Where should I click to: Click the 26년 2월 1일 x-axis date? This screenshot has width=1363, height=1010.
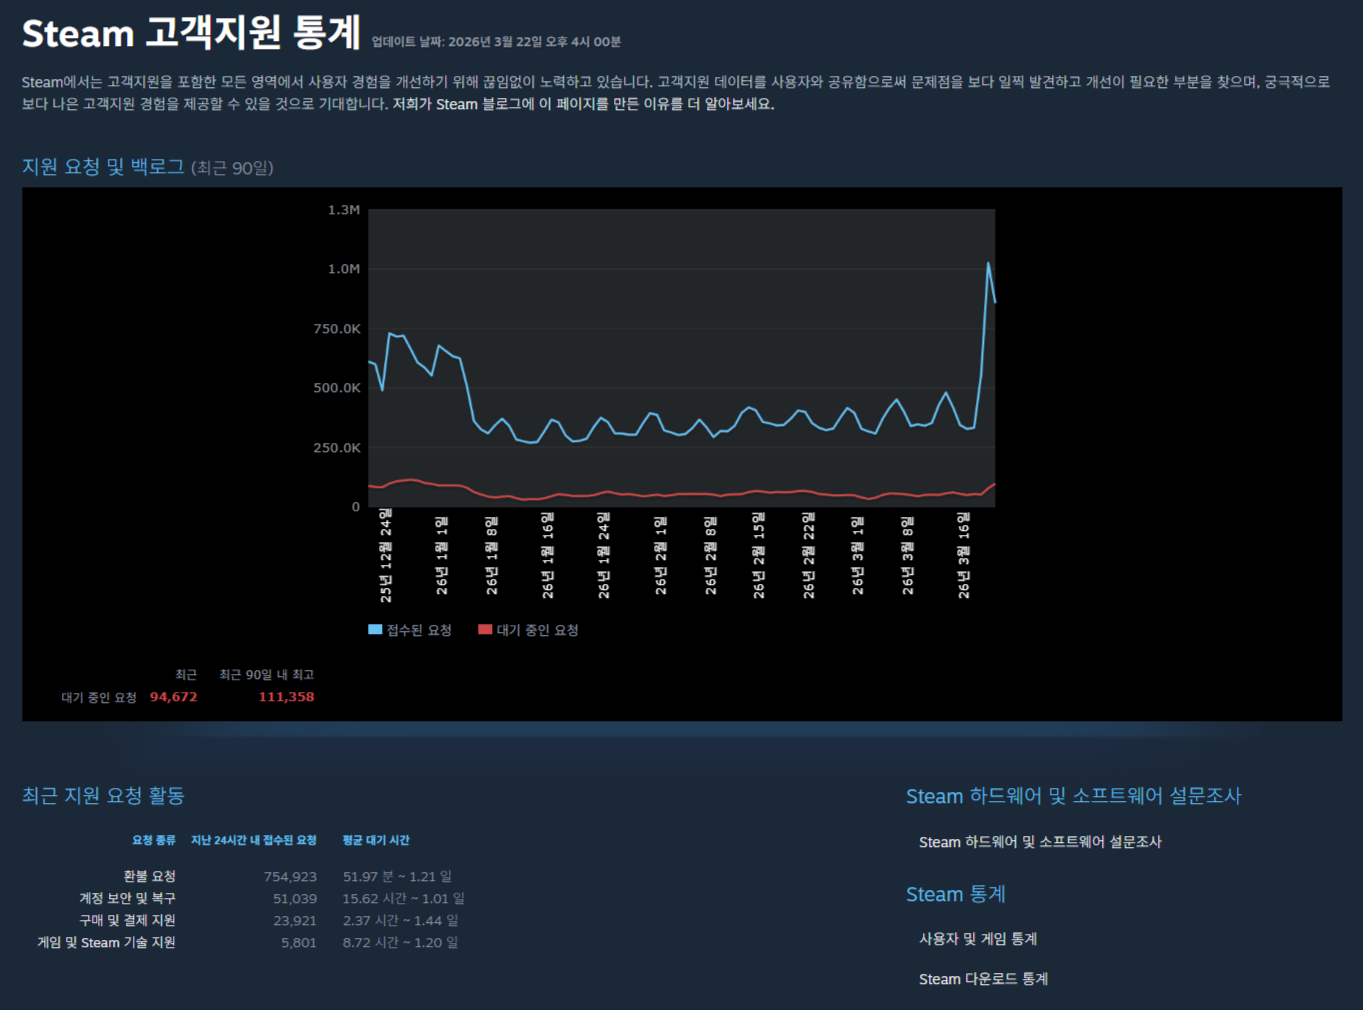661,555
